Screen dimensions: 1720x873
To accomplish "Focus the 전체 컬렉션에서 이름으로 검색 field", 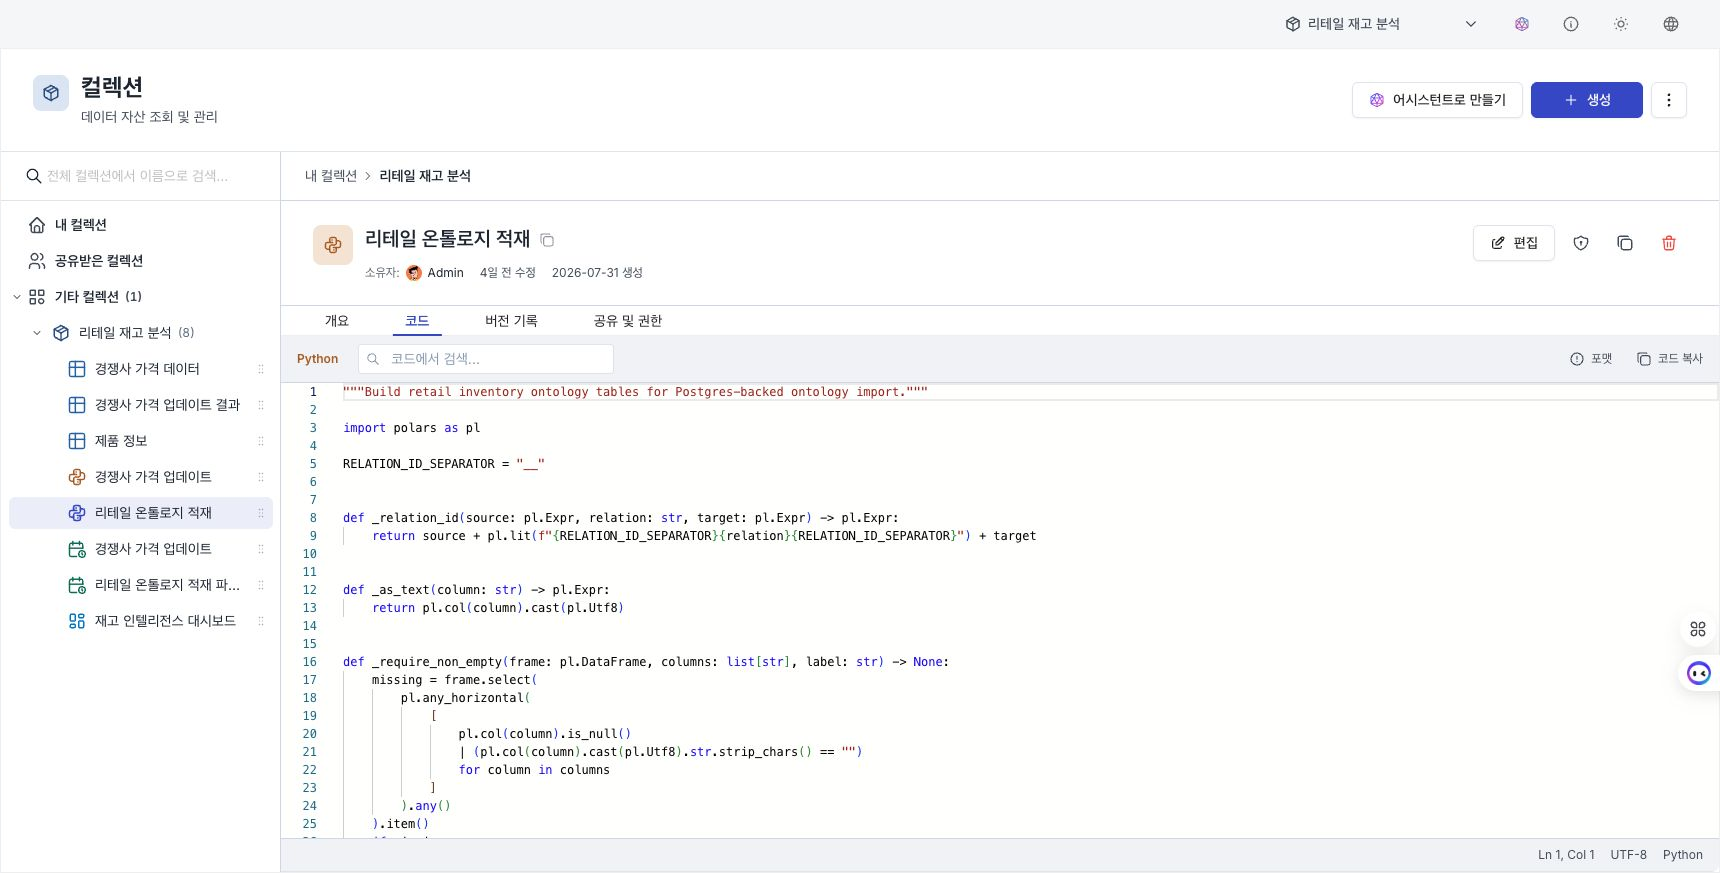I will tap(140, 176).
